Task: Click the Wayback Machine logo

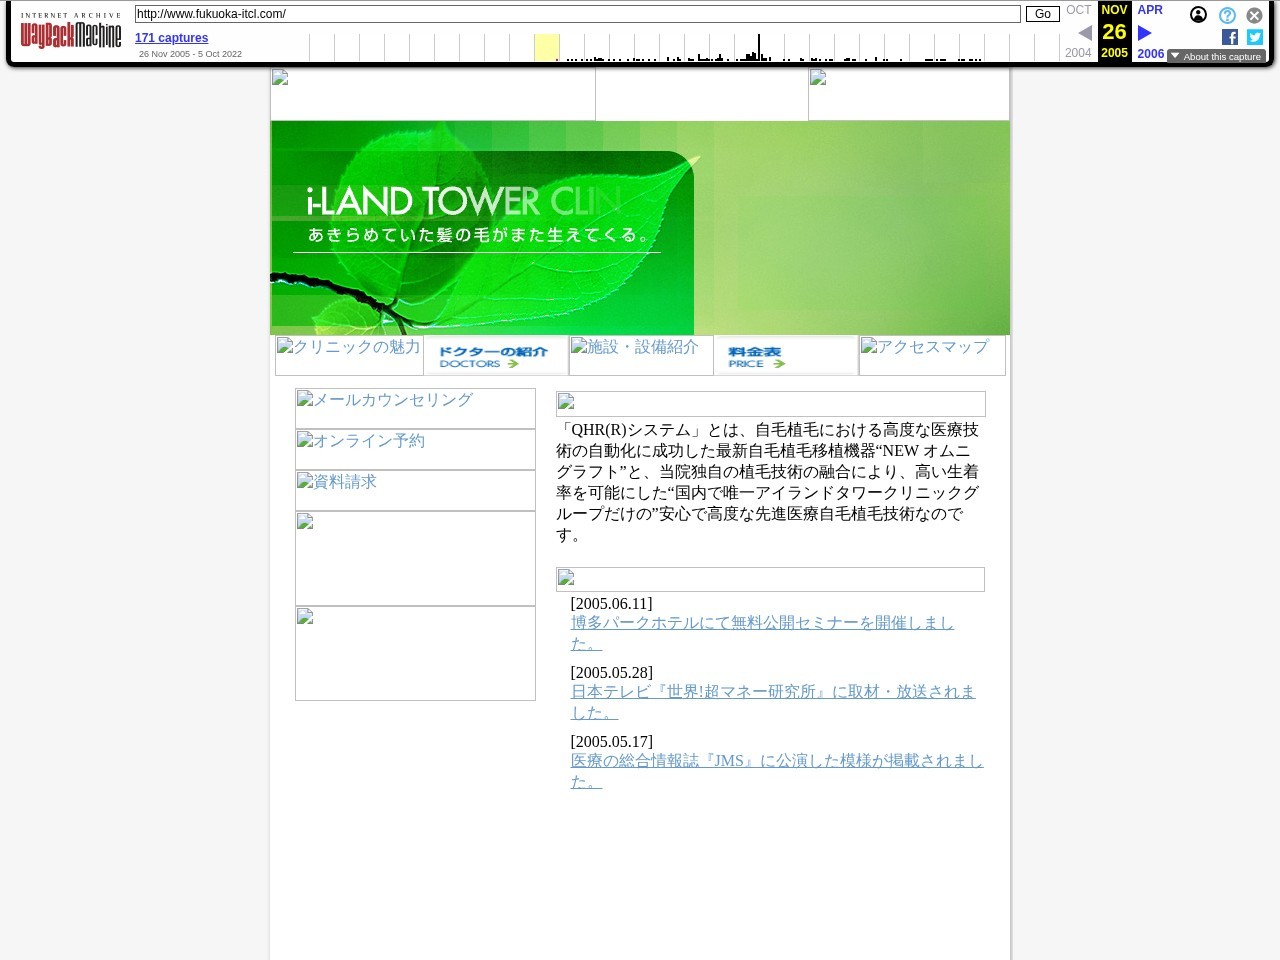Action: point(71,33)
